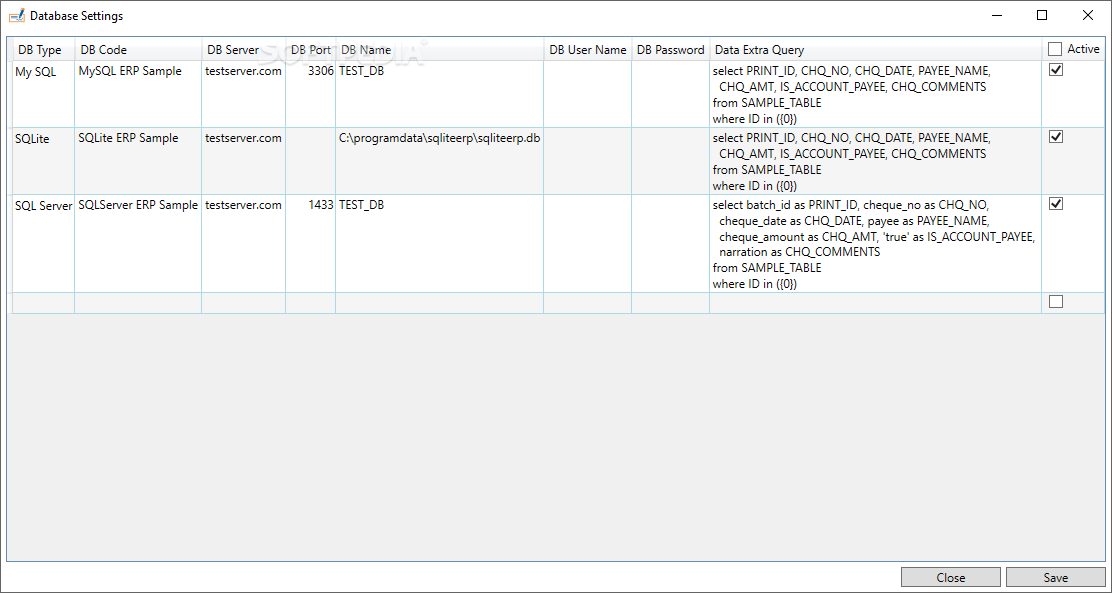Click TEST_DB name in the SQL Server row
This screenshot has height=593, width=1112.
tap(362, 204)
